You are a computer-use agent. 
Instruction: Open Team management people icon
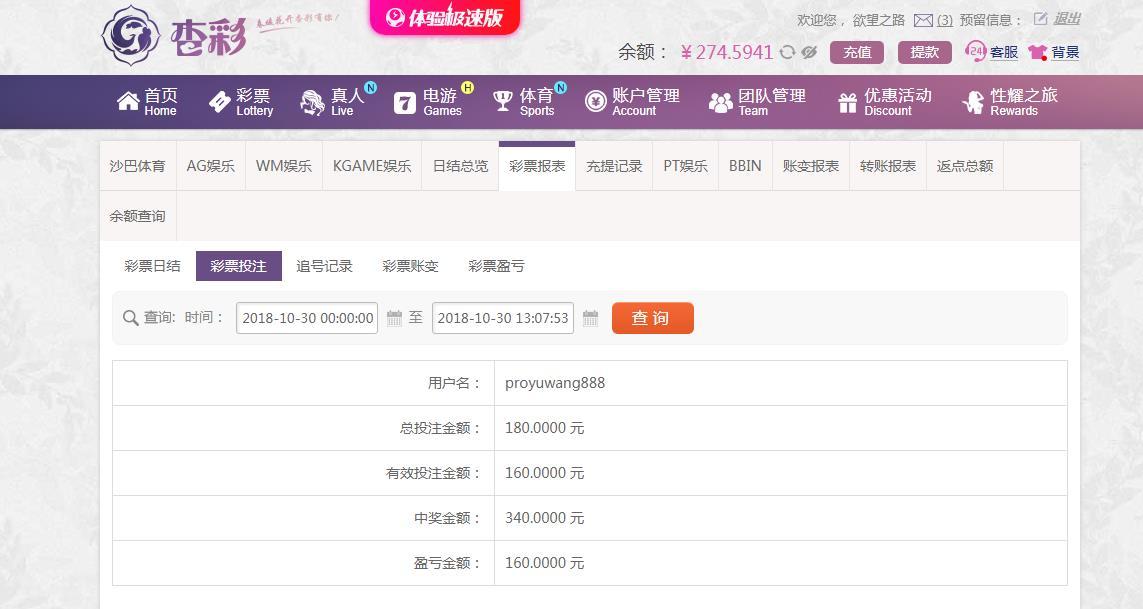point(720,102)
